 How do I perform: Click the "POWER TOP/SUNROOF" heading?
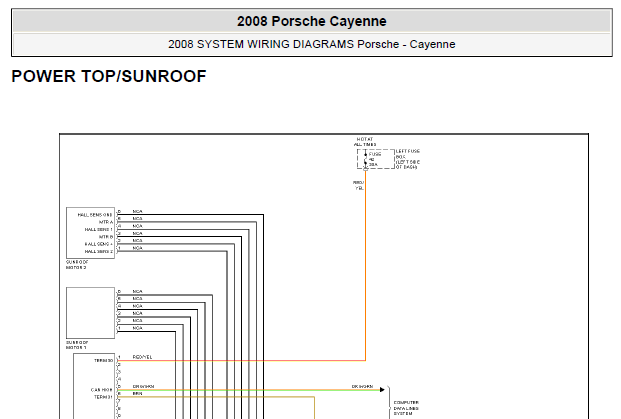coord(109,76)
